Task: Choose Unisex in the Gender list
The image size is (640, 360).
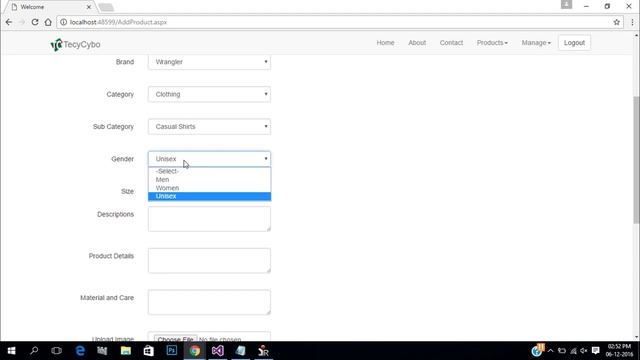Action: [209, 196]
